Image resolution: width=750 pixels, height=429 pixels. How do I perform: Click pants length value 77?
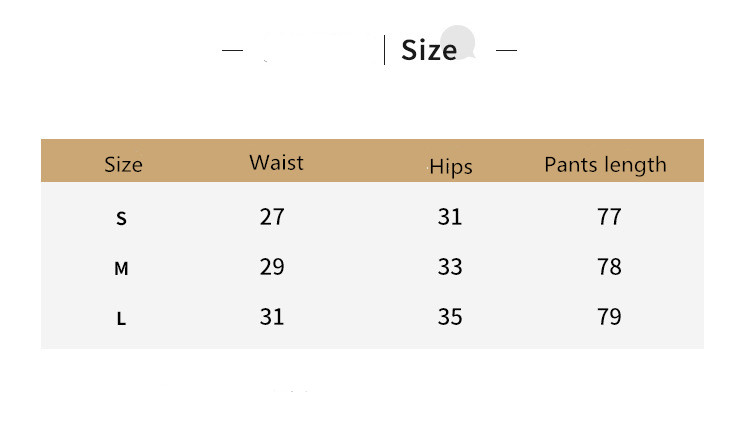pyautogui.click(x=609, y=216)
